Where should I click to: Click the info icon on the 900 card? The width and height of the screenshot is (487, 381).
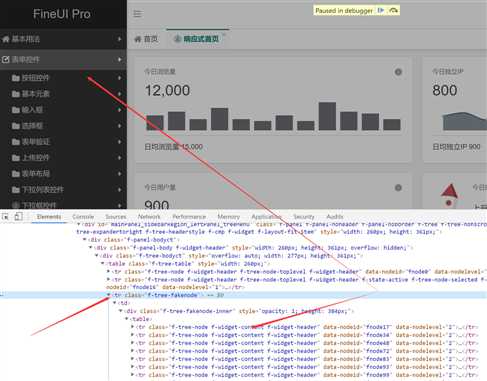(x=398, y=188)
